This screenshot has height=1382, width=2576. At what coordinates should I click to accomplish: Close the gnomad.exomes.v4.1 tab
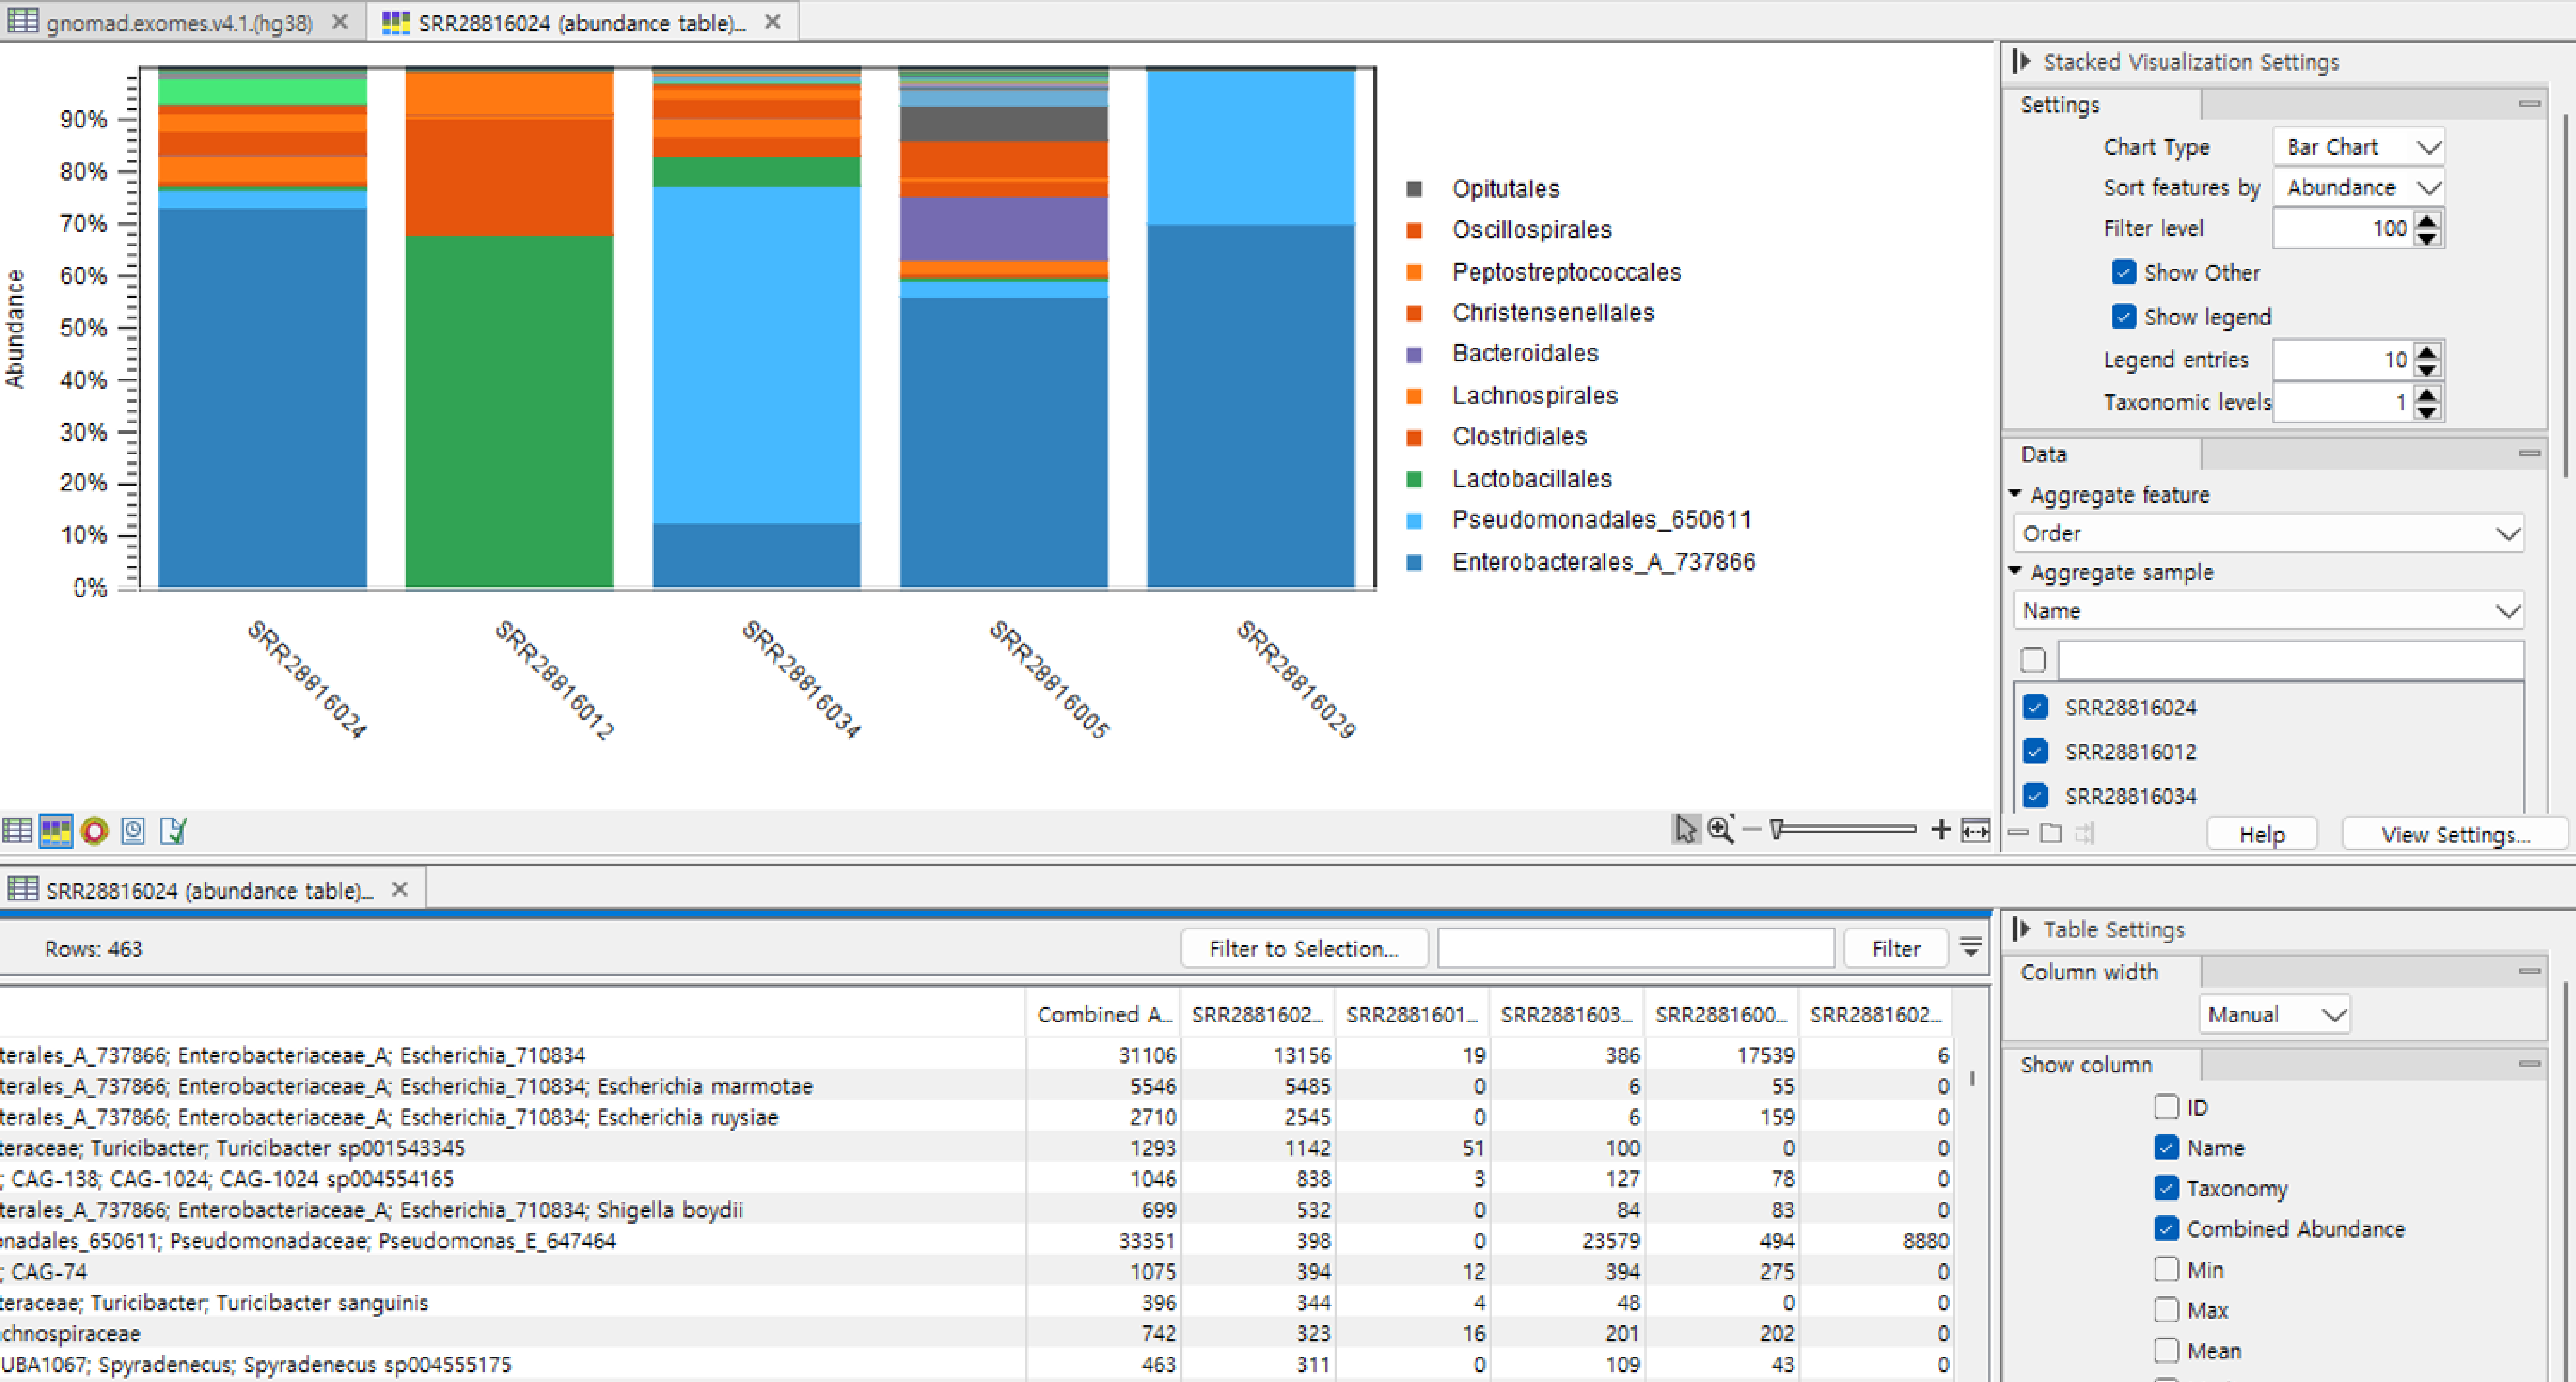point(340,21)
